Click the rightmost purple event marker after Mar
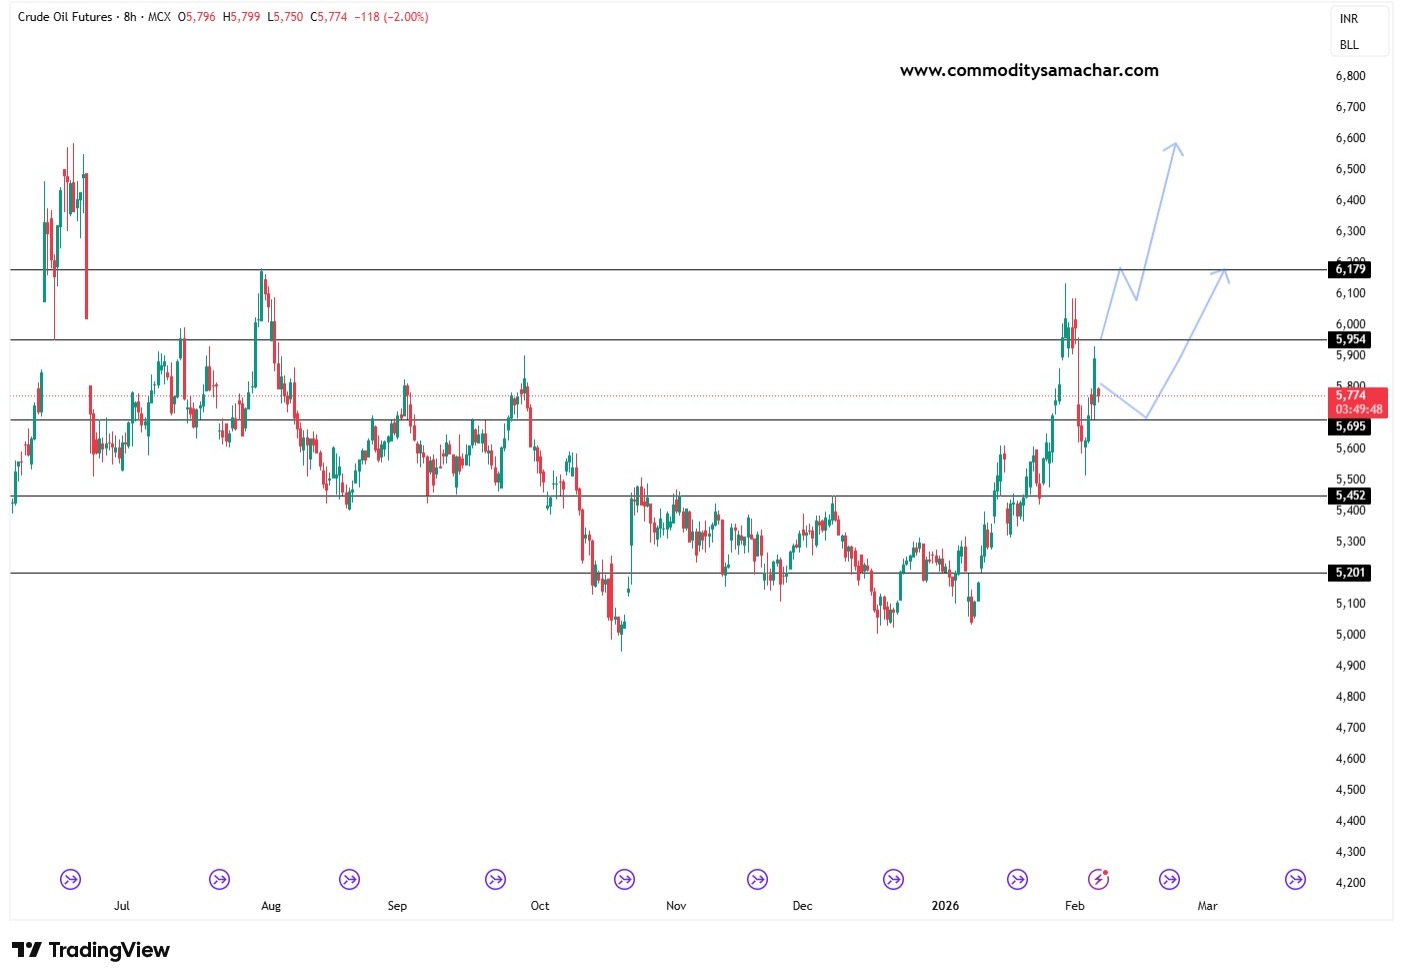This screenshot has height=978, width=1403. click(x=1295, y=880)
